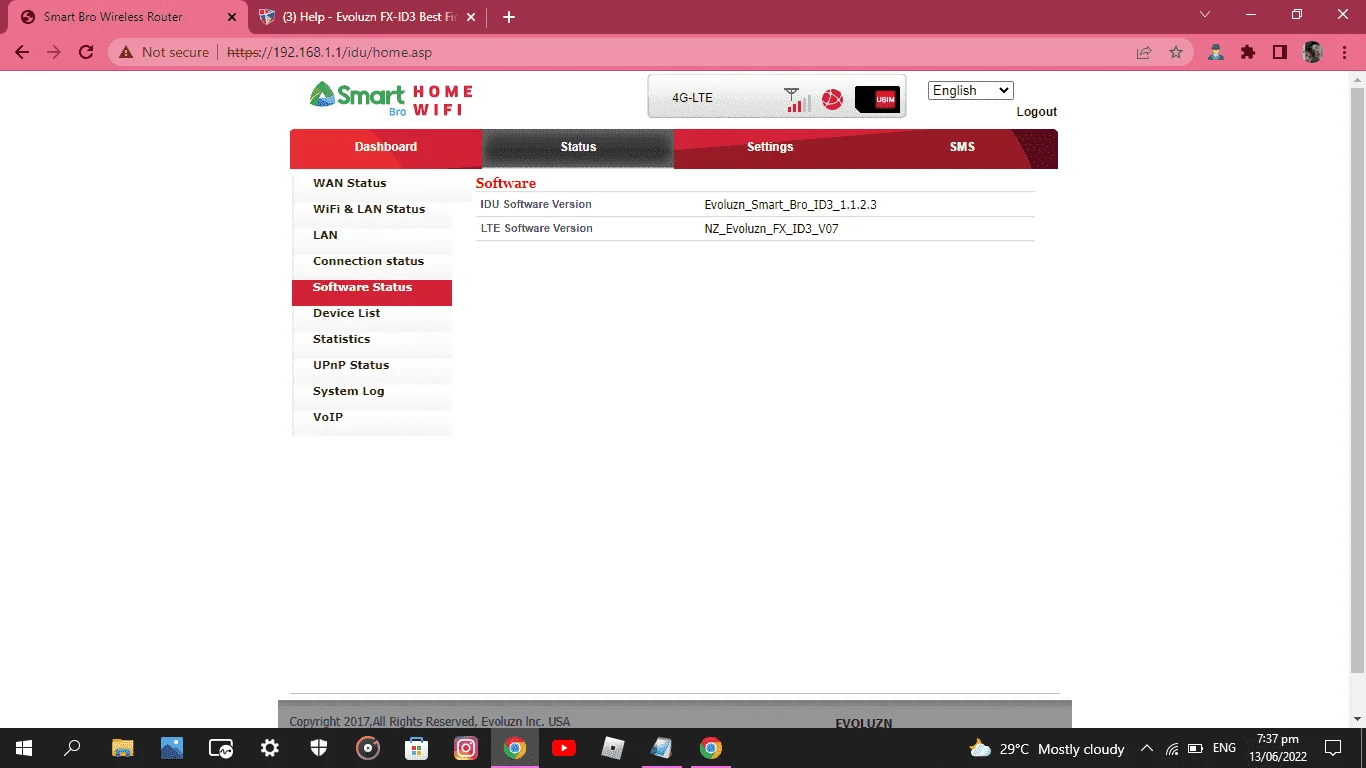Screen dimensions: 1366x768
Task: Click the Software section heading
Action: 506,183
